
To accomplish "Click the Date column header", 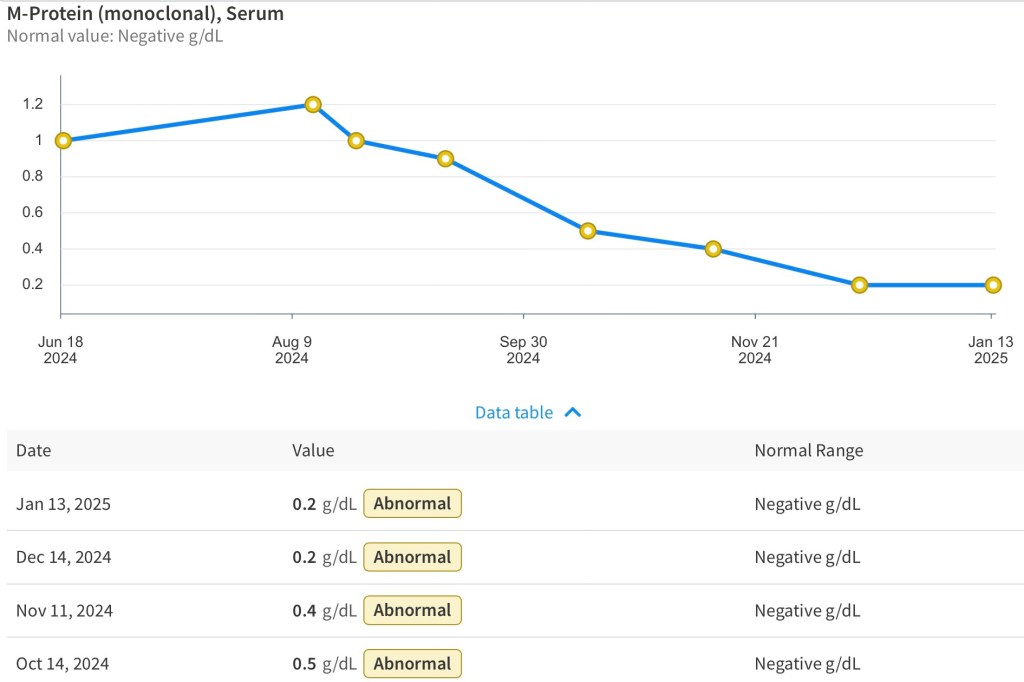I will pyautogui.click(x=33, y=450).
